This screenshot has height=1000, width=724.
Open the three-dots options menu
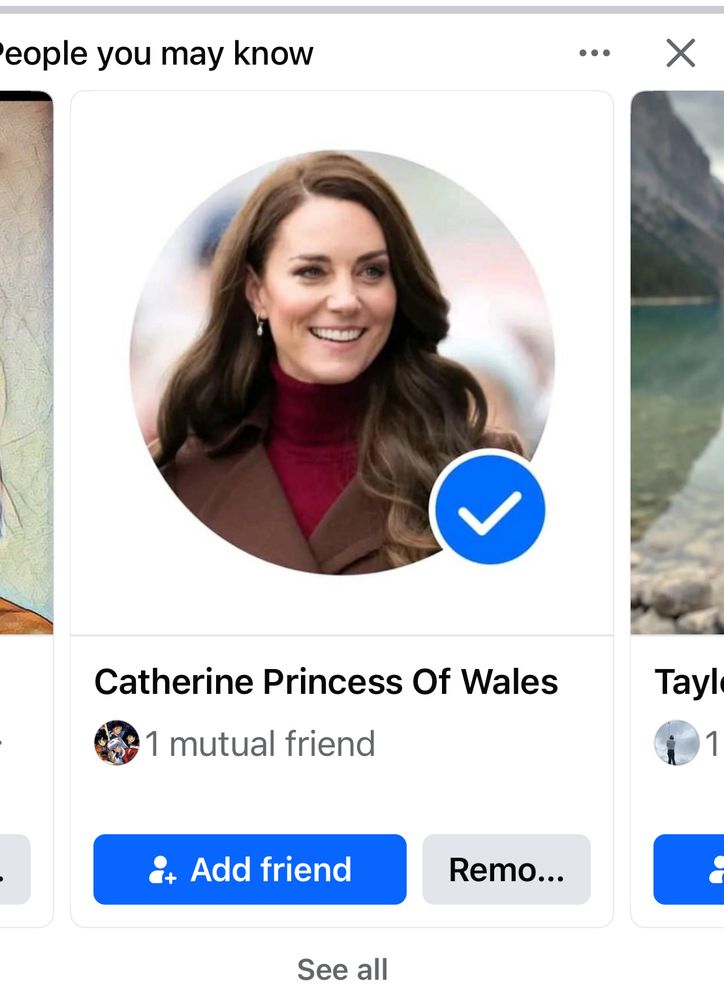(x=594, y=52)
